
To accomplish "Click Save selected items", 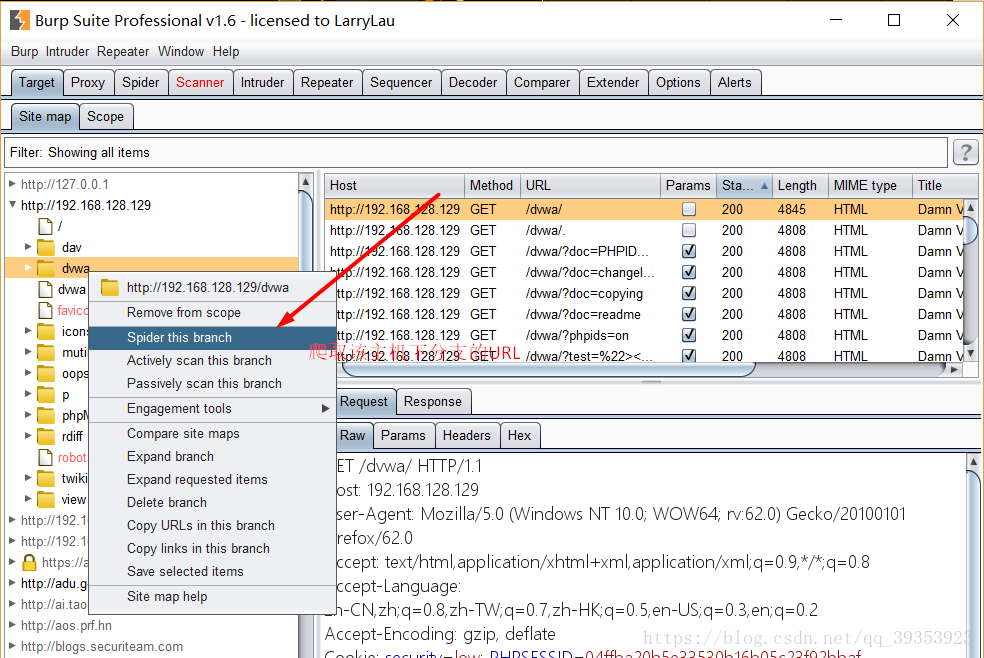I will [x=212, y=571].
